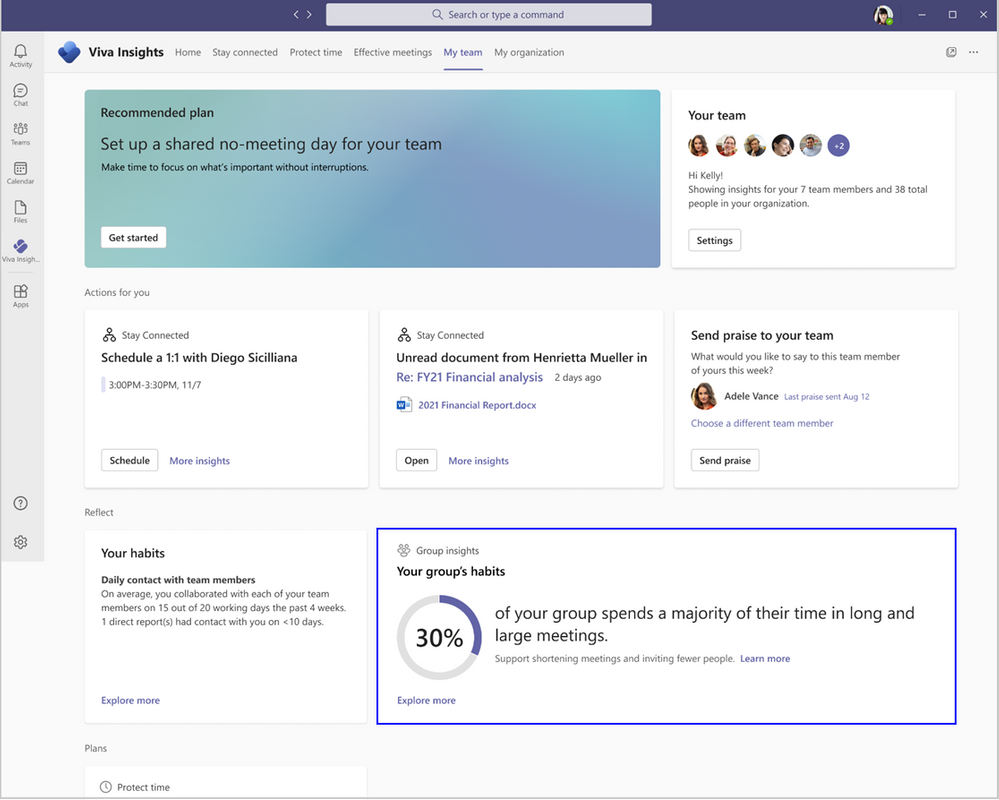Open Files in the sidebar

tap(20, 211)
